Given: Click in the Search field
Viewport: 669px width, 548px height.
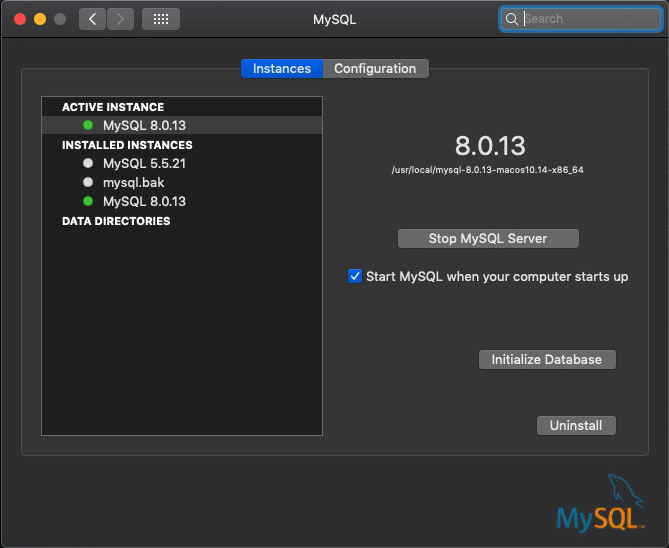Looking at the screenshot, I should pos(581,19).
